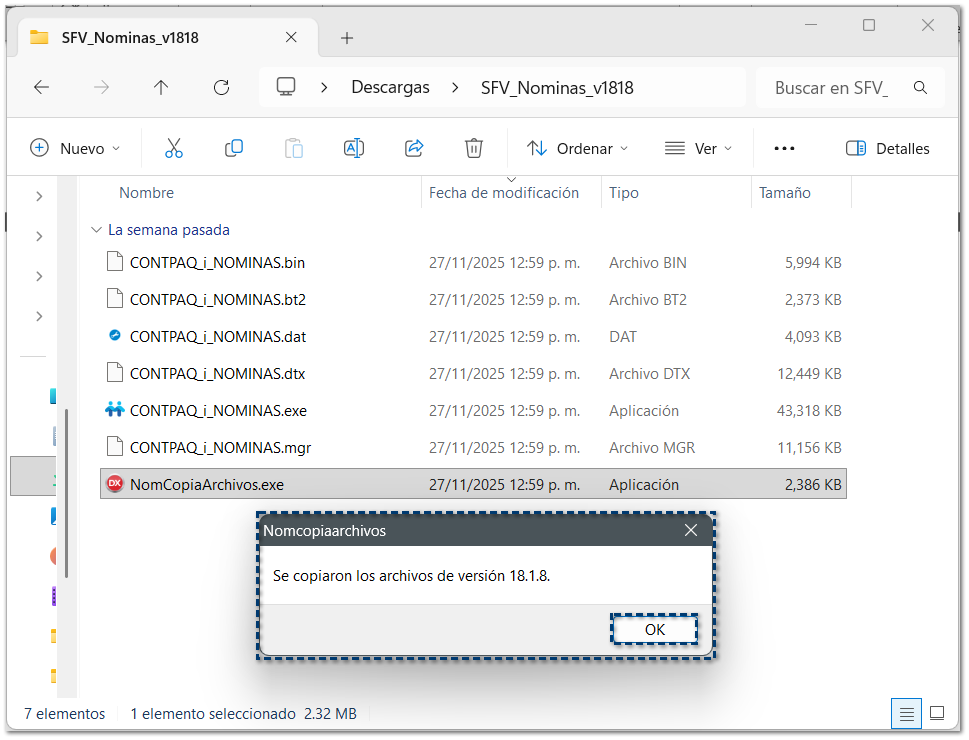Click the Cut scissors icon
Viewport: 969px width, 740px height.
point(174,148)
